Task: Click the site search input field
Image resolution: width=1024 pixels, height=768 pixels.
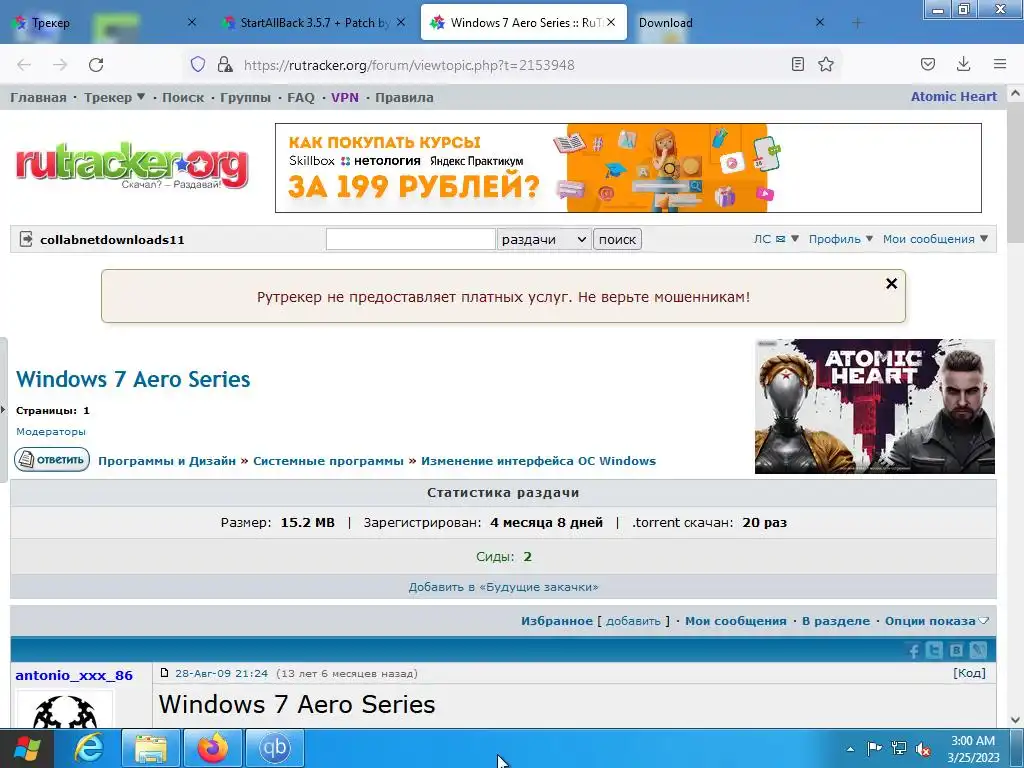Action: [x=411, y=239]
